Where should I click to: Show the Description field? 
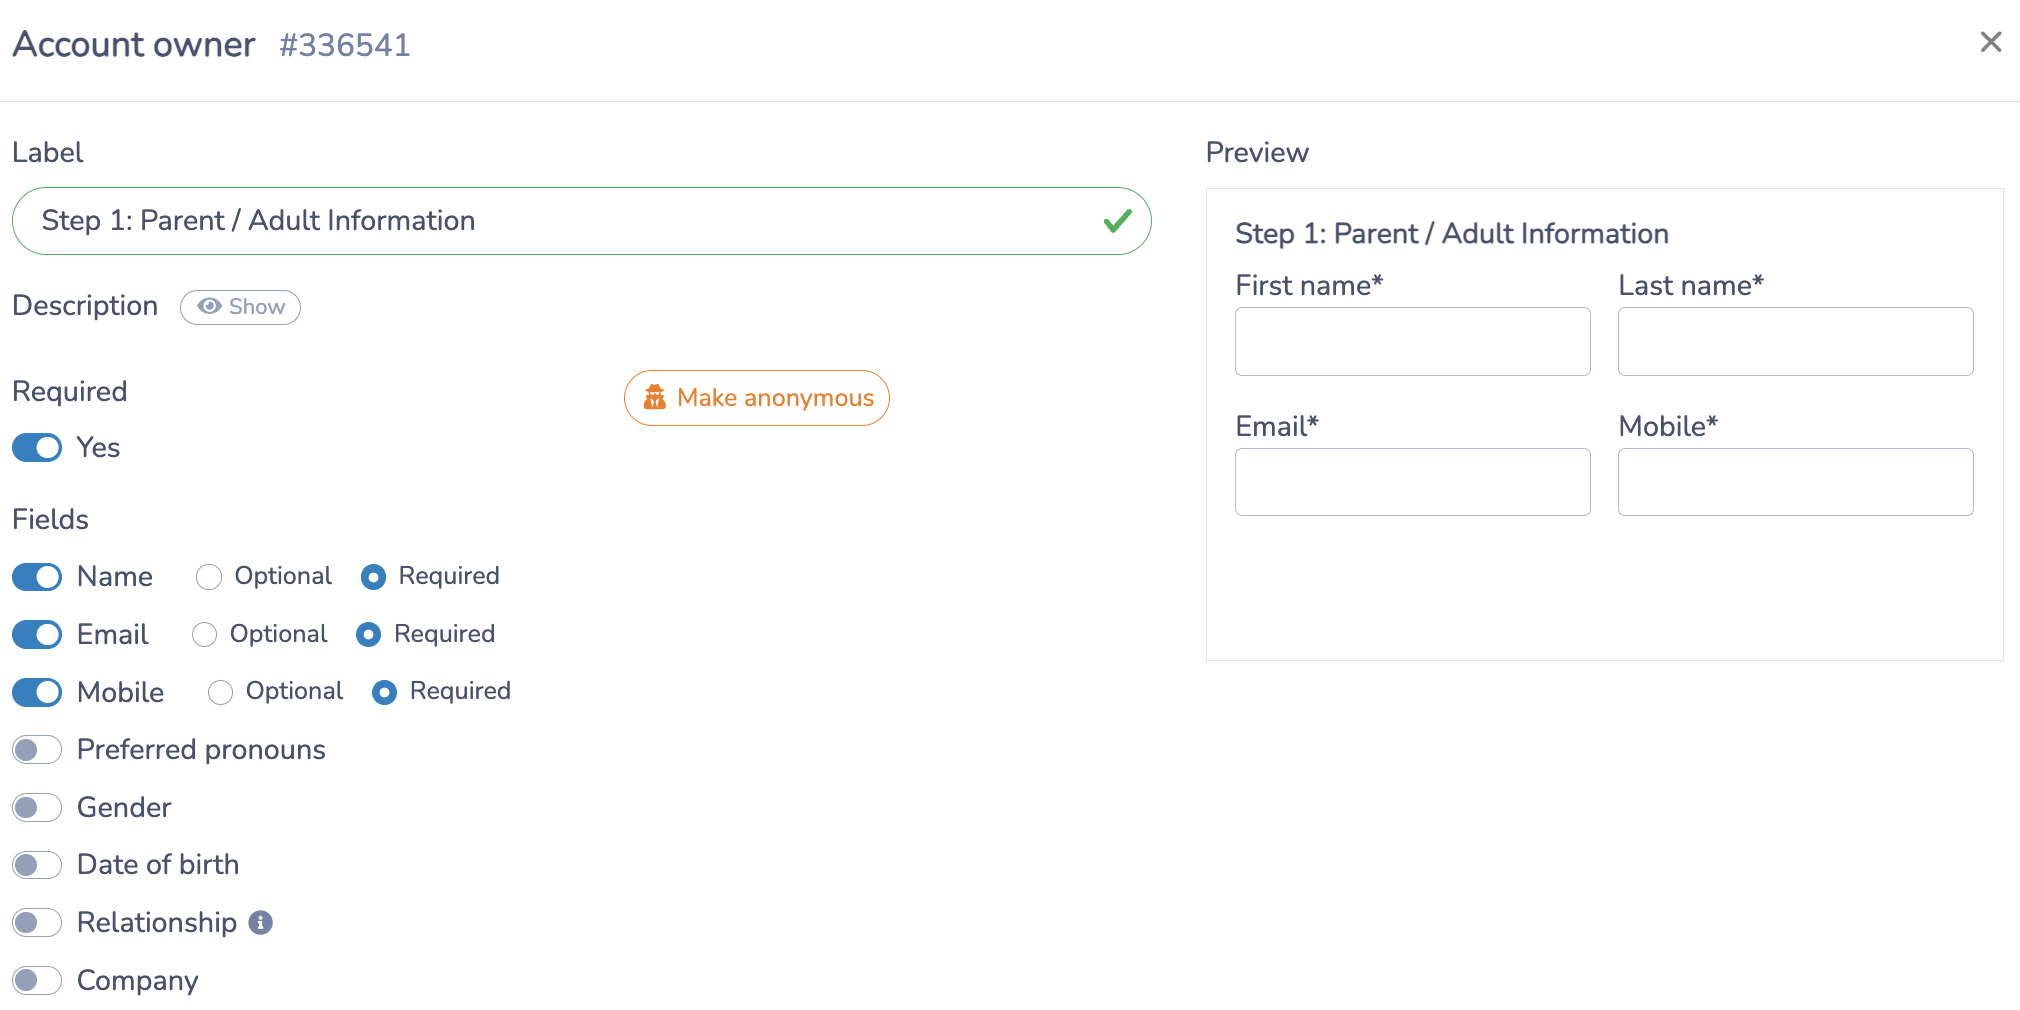[240, 307]
